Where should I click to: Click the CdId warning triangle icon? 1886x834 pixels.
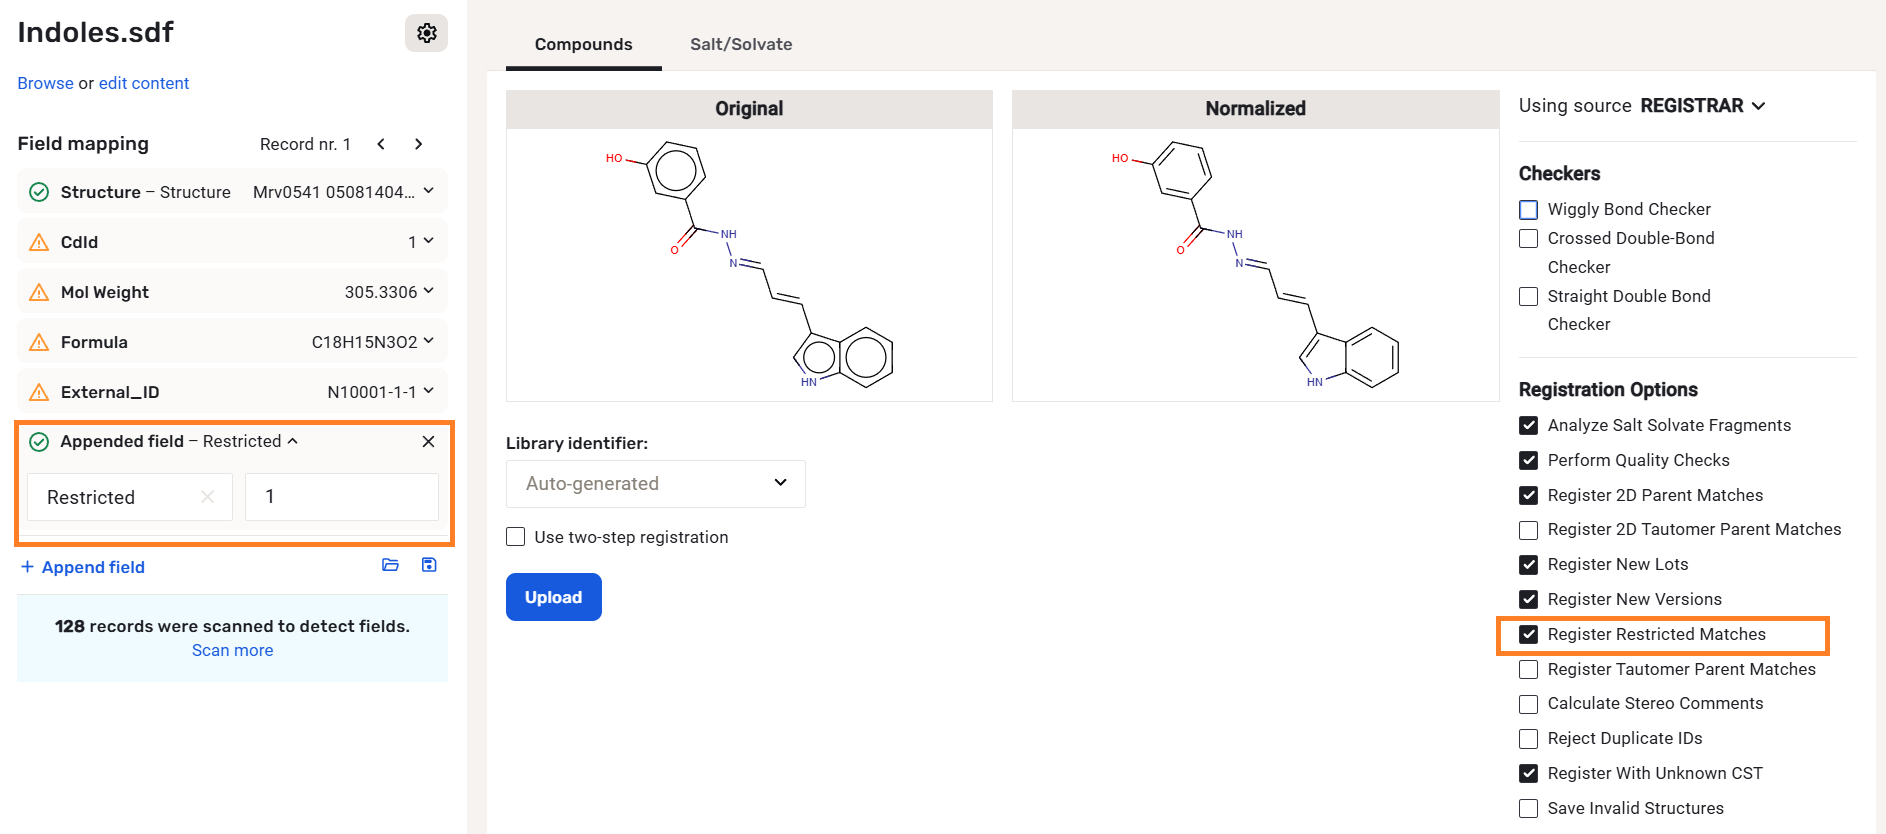click(39, 242)
